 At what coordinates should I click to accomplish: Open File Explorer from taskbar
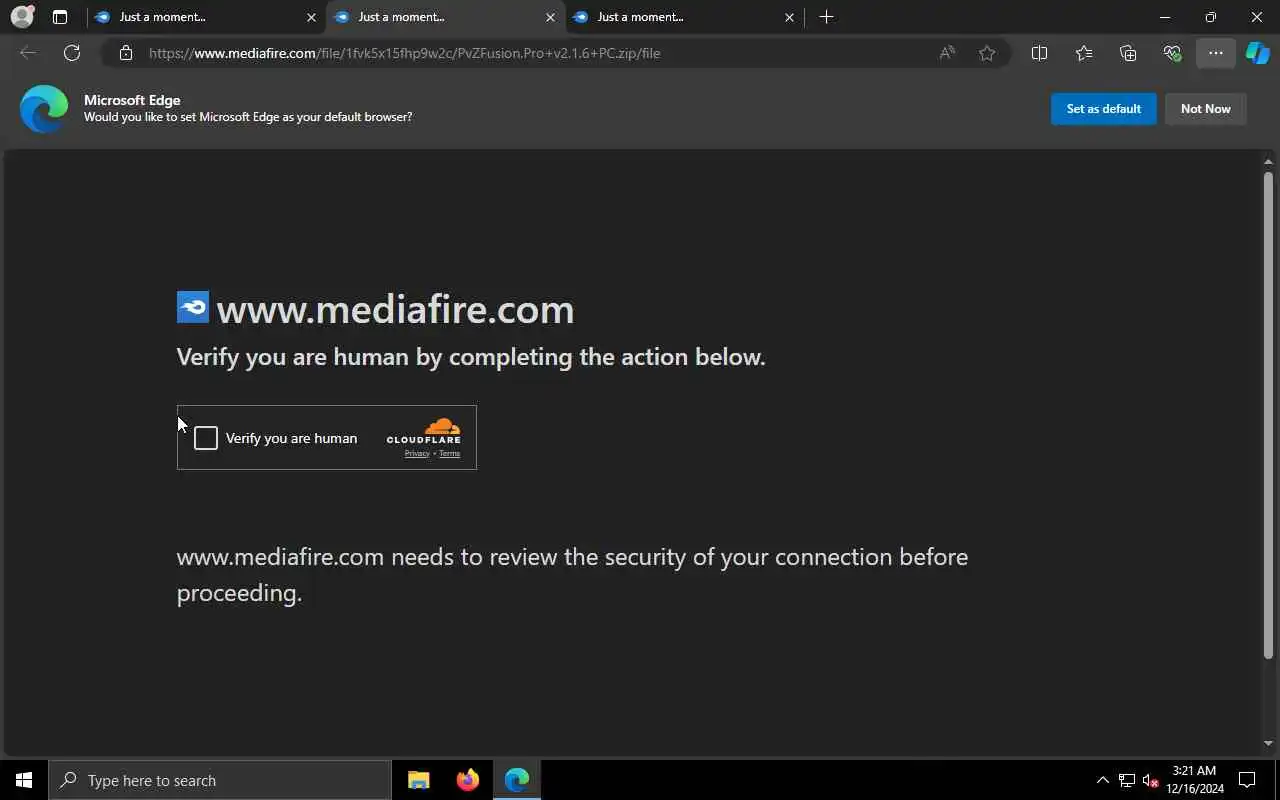419,780
